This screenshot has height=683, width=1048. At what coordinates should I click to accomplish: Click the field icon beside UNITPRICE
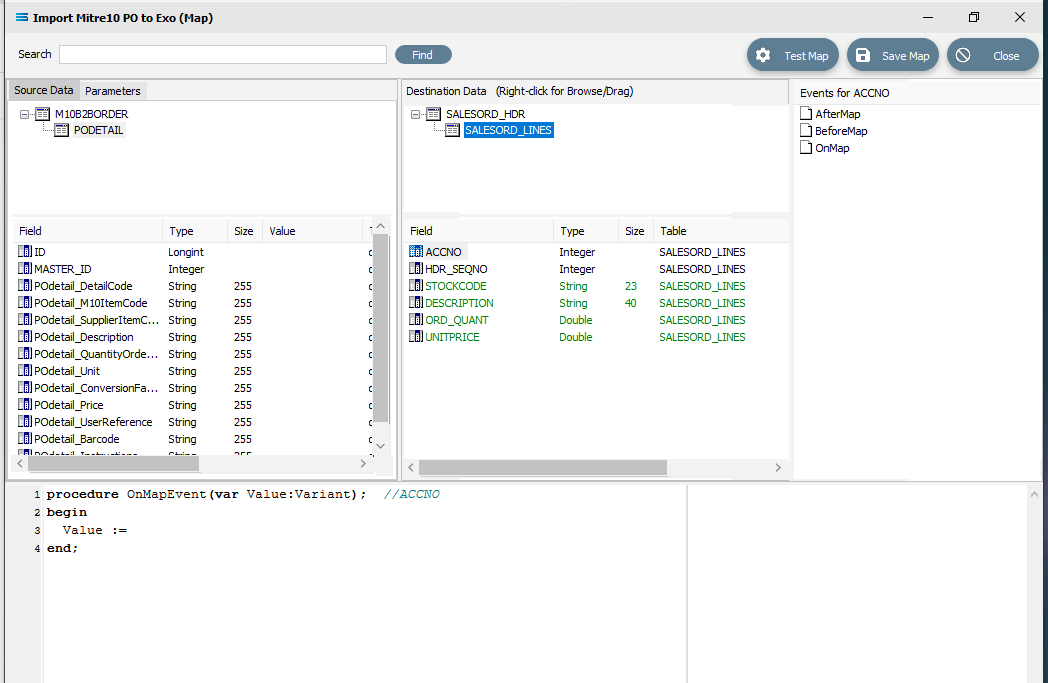416,337
